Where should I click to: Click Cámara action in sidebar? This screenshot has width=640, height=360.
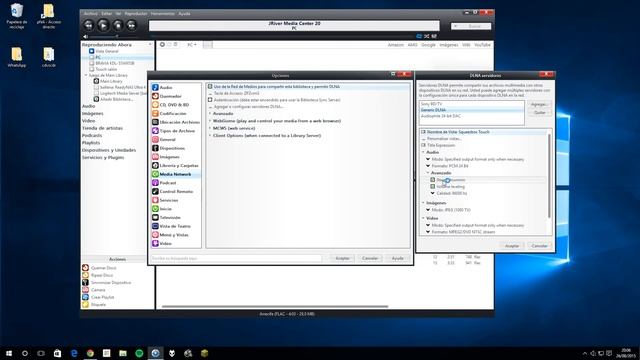tap(94, 290)
